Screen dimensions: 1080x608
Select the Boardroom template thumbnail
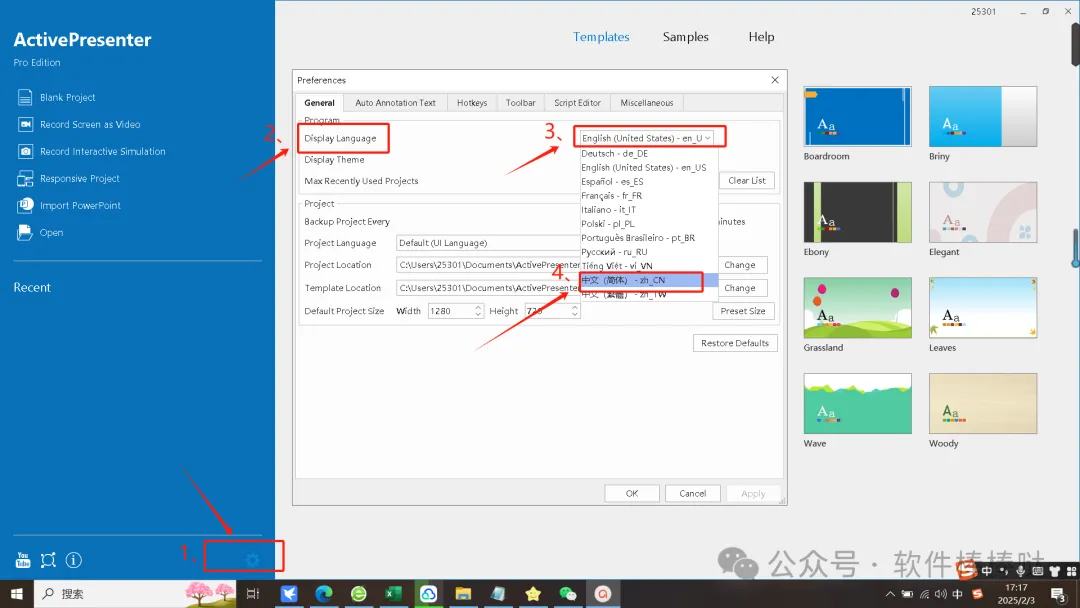(x=858, y=116)
